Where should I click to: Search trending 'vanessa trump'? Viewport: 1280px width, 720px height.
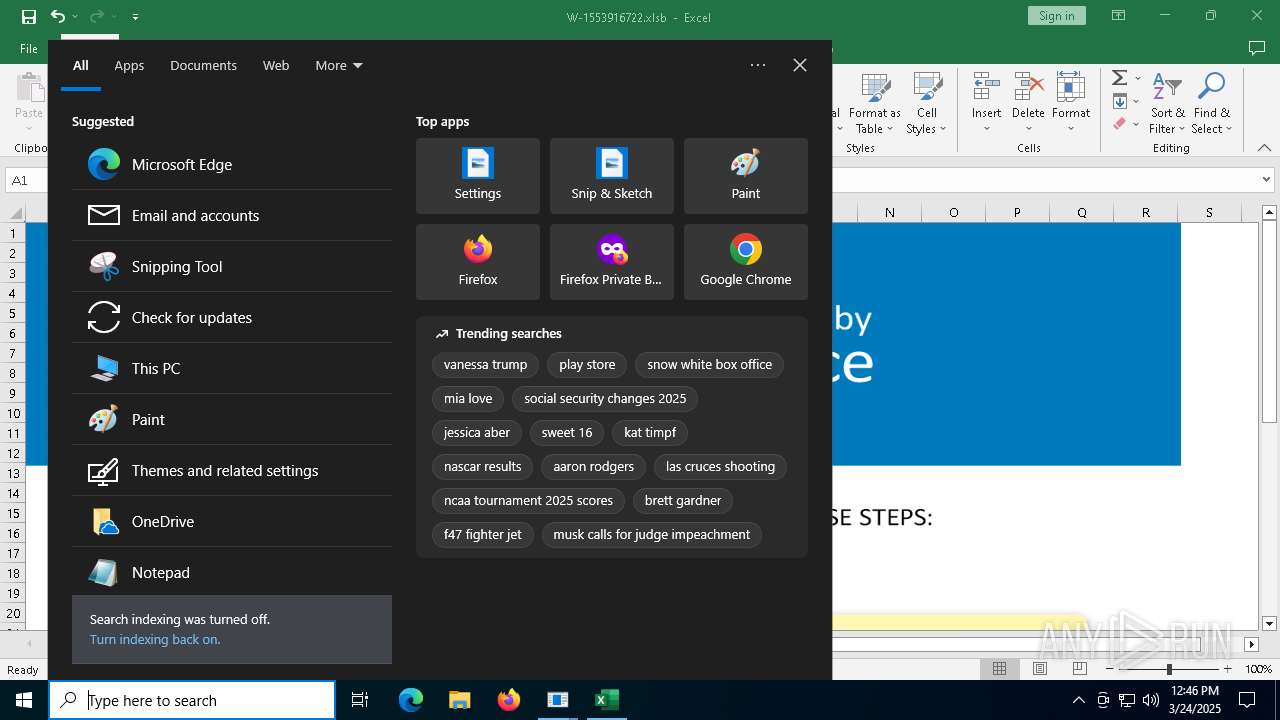click(485, 365)
